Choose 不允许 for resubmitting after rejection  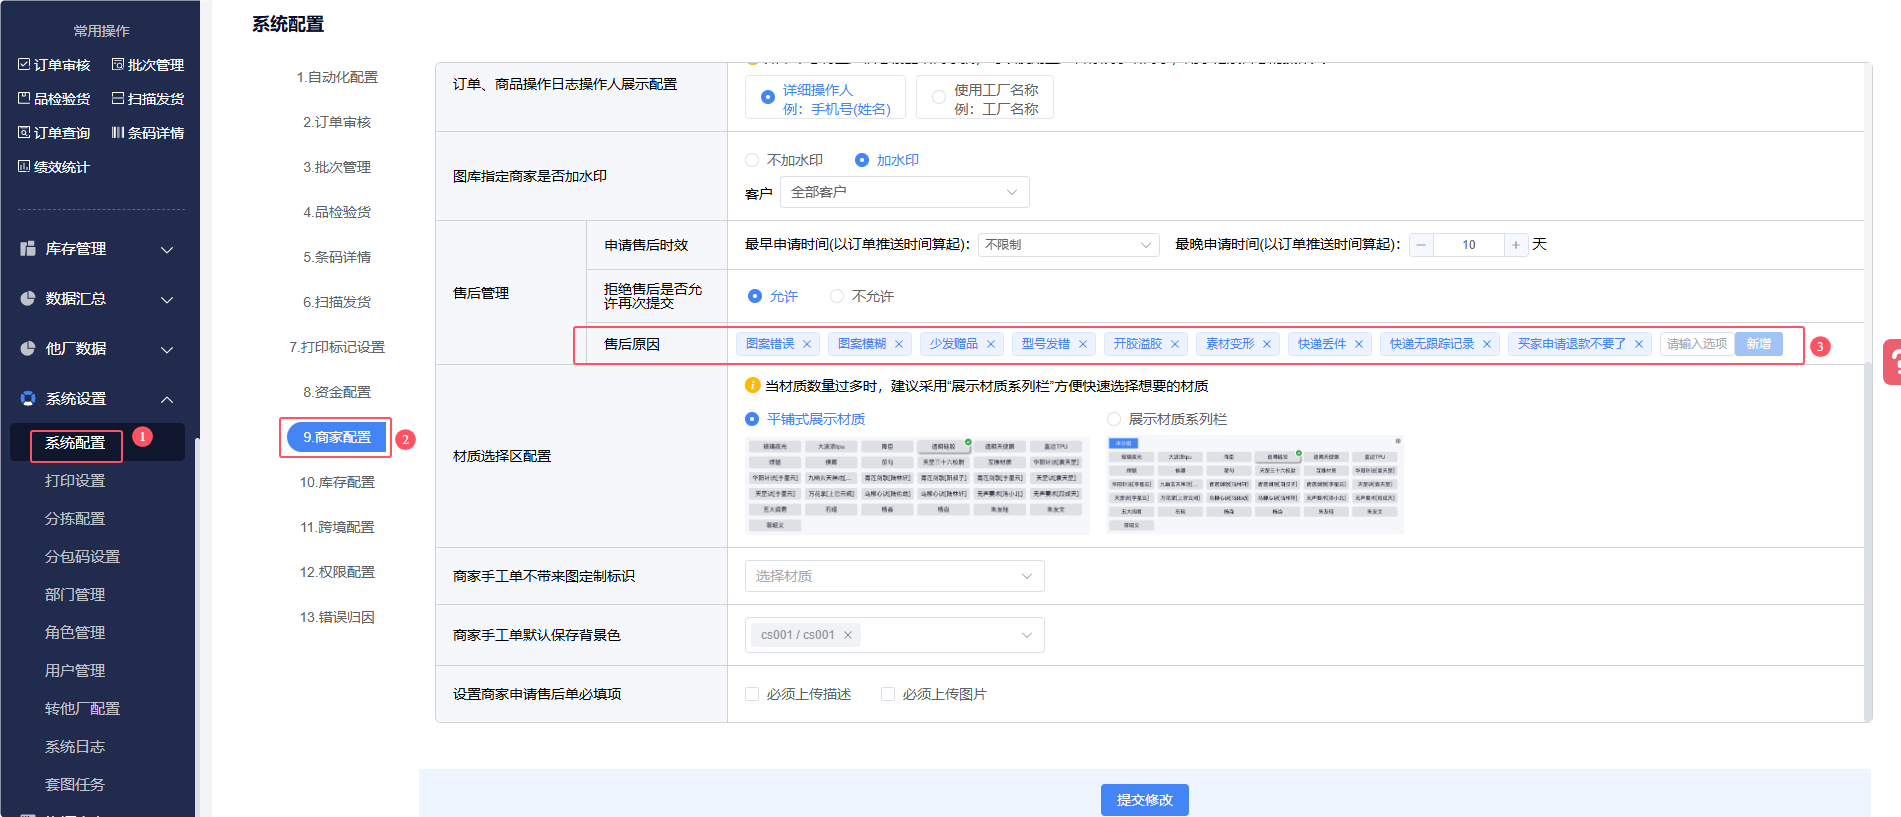coord(837,296)
